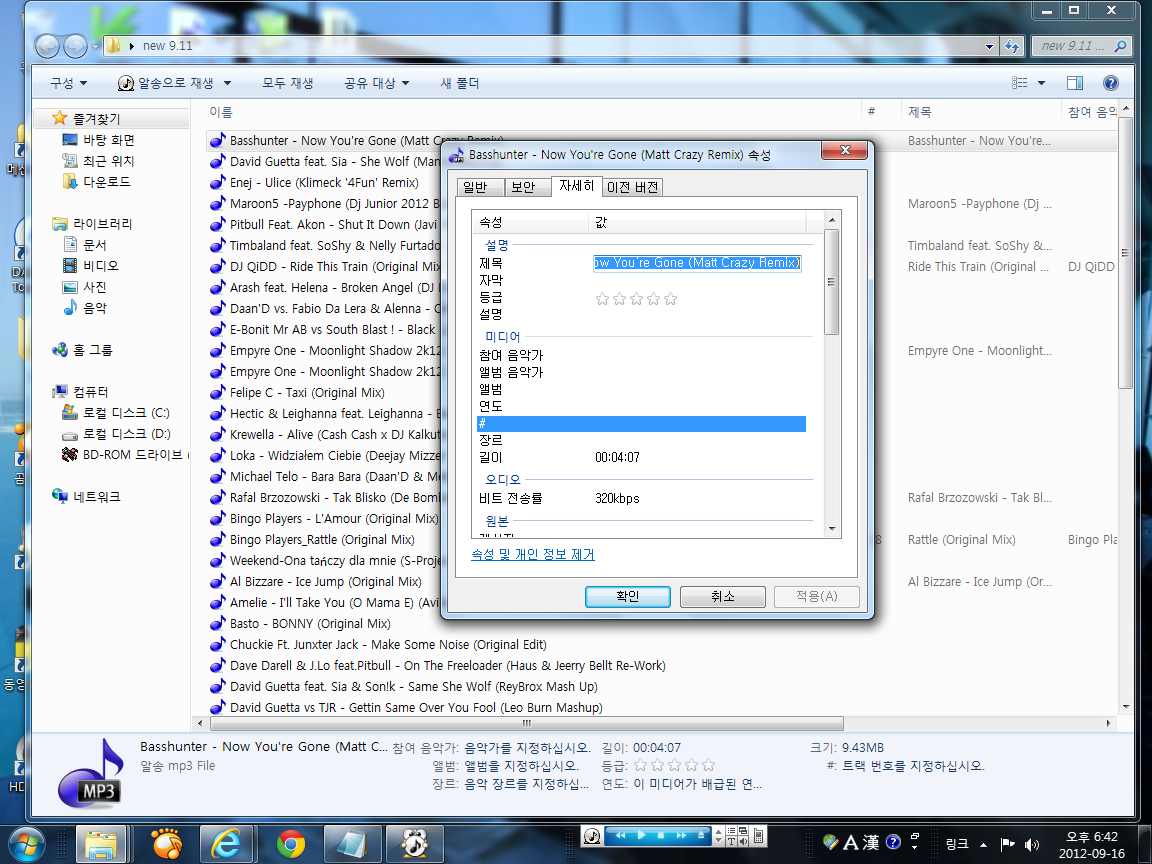Play track in taskbar mini player
Screen dimensions: 1152x864
[641, 835]
